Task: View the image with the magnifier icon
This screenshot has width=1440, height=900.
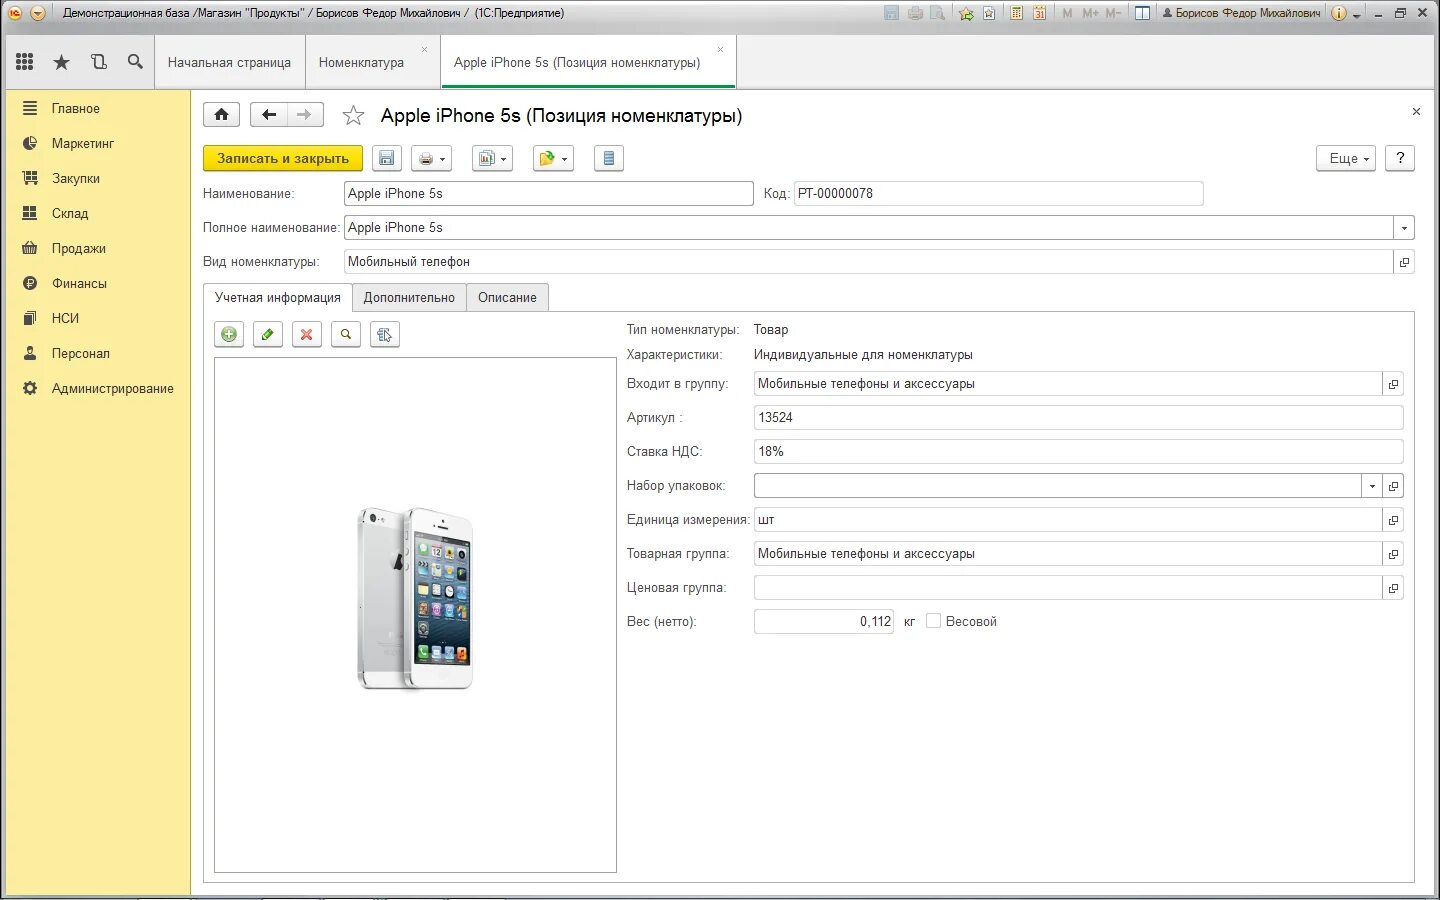Action: tap(346, 335)
